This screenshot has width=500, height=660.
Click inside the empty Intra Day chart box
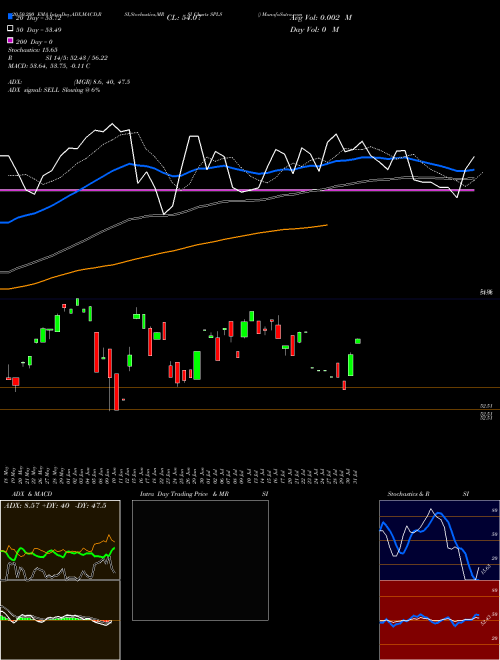[x=200, y=560]
